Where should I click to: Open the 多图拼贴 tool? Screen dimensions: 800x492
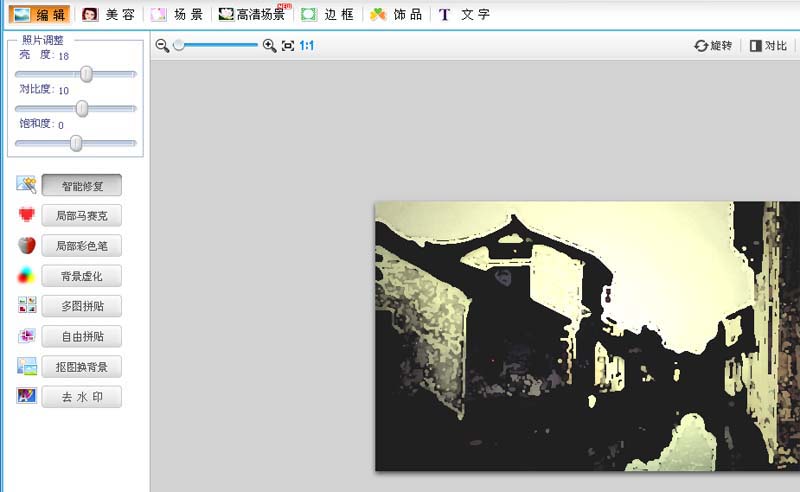click(x=82, y=306)
